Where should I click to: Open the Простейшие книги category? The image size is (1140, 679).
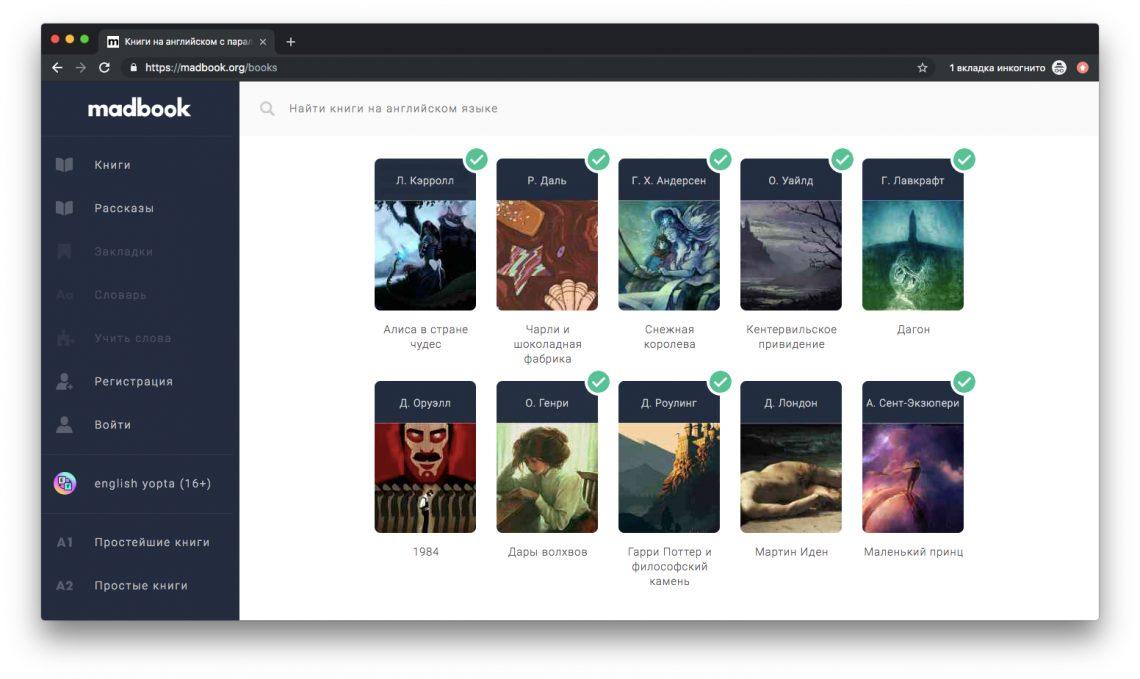(x=152, y=542)
